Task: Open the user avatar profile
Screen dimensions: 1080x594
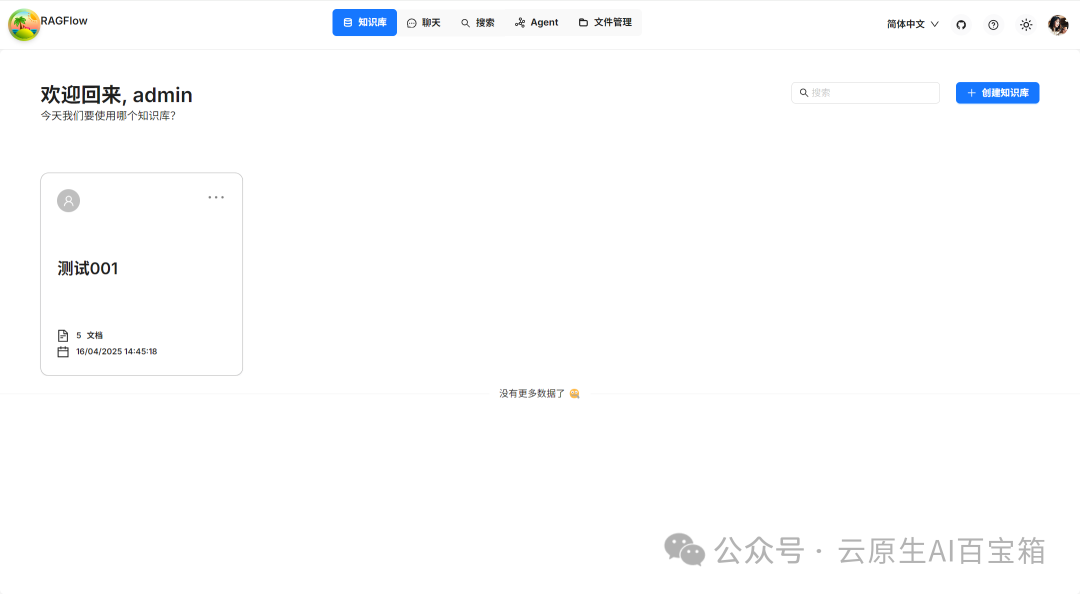Action: click(x=1058, y=25)
